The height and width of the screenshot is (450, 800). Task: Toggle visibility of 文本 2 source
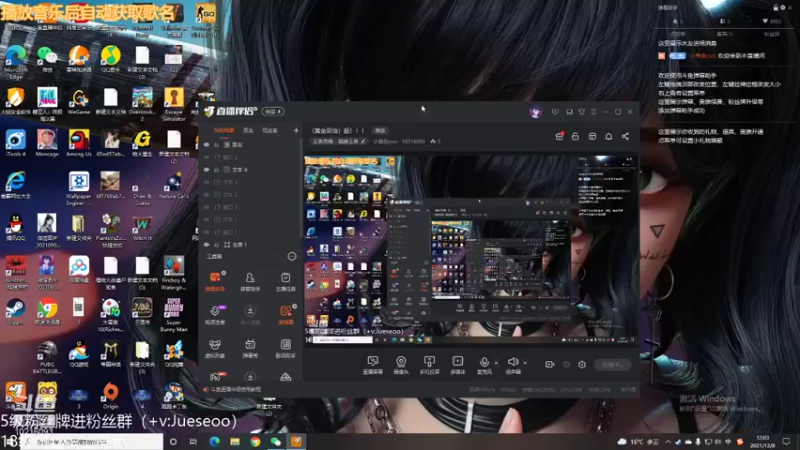coord(207,195)
